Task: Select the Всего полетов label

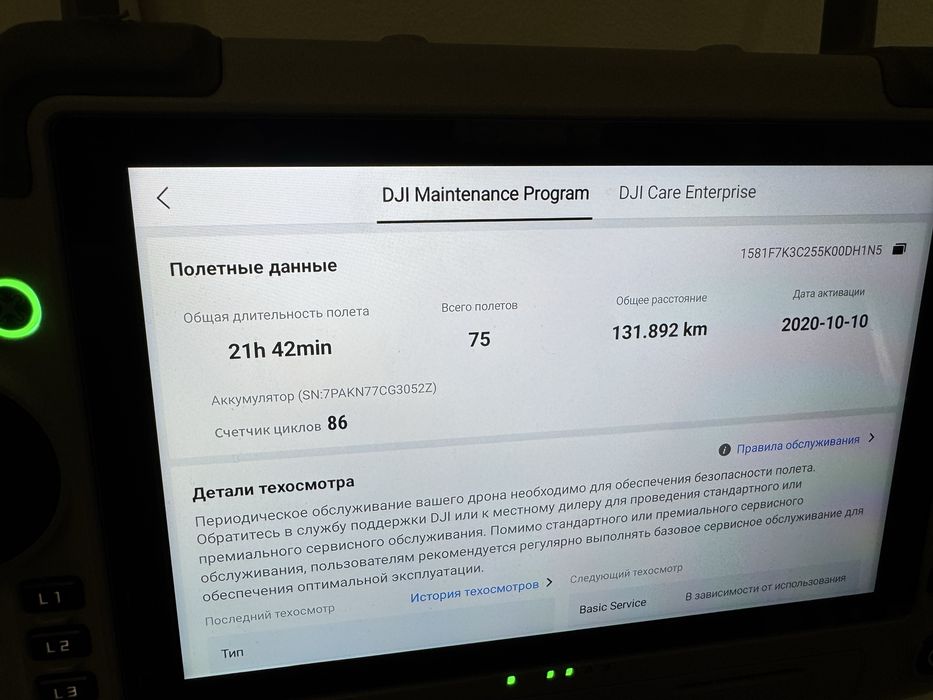Action: coord(479,307)
